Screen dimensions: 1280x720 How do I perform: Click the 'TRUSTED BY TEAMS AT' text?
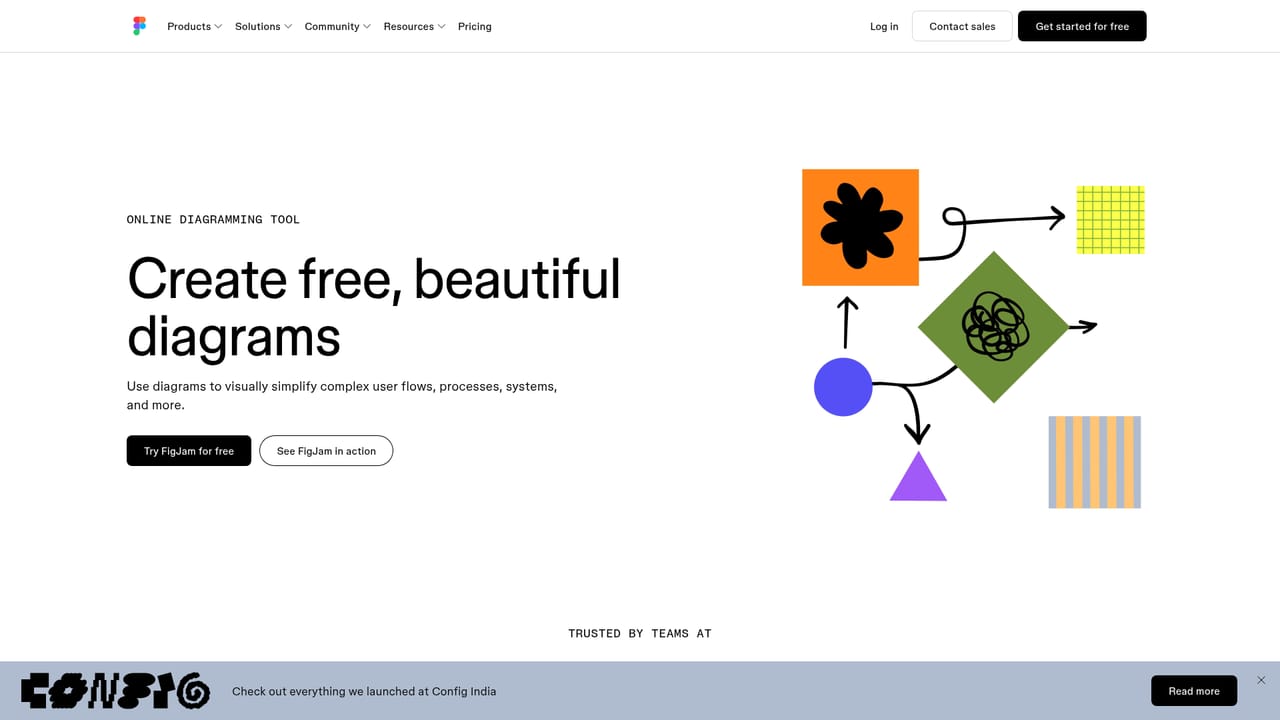point(640,633)
